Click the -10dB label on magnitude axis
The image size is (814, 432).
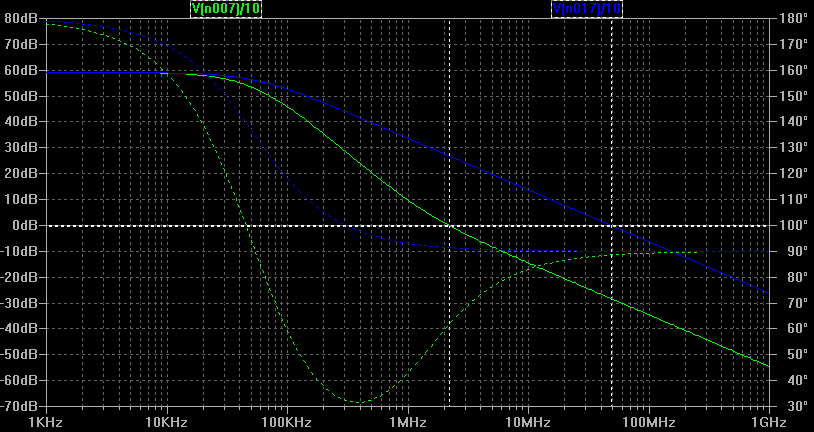pos(19,251)
